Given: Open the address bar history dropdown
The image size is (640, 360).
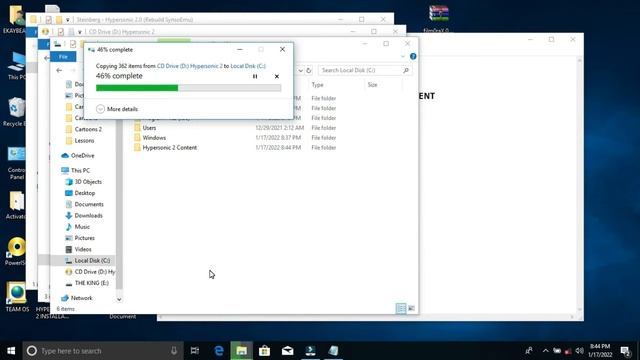Looking at the screenshot, I should coord(300,70).
